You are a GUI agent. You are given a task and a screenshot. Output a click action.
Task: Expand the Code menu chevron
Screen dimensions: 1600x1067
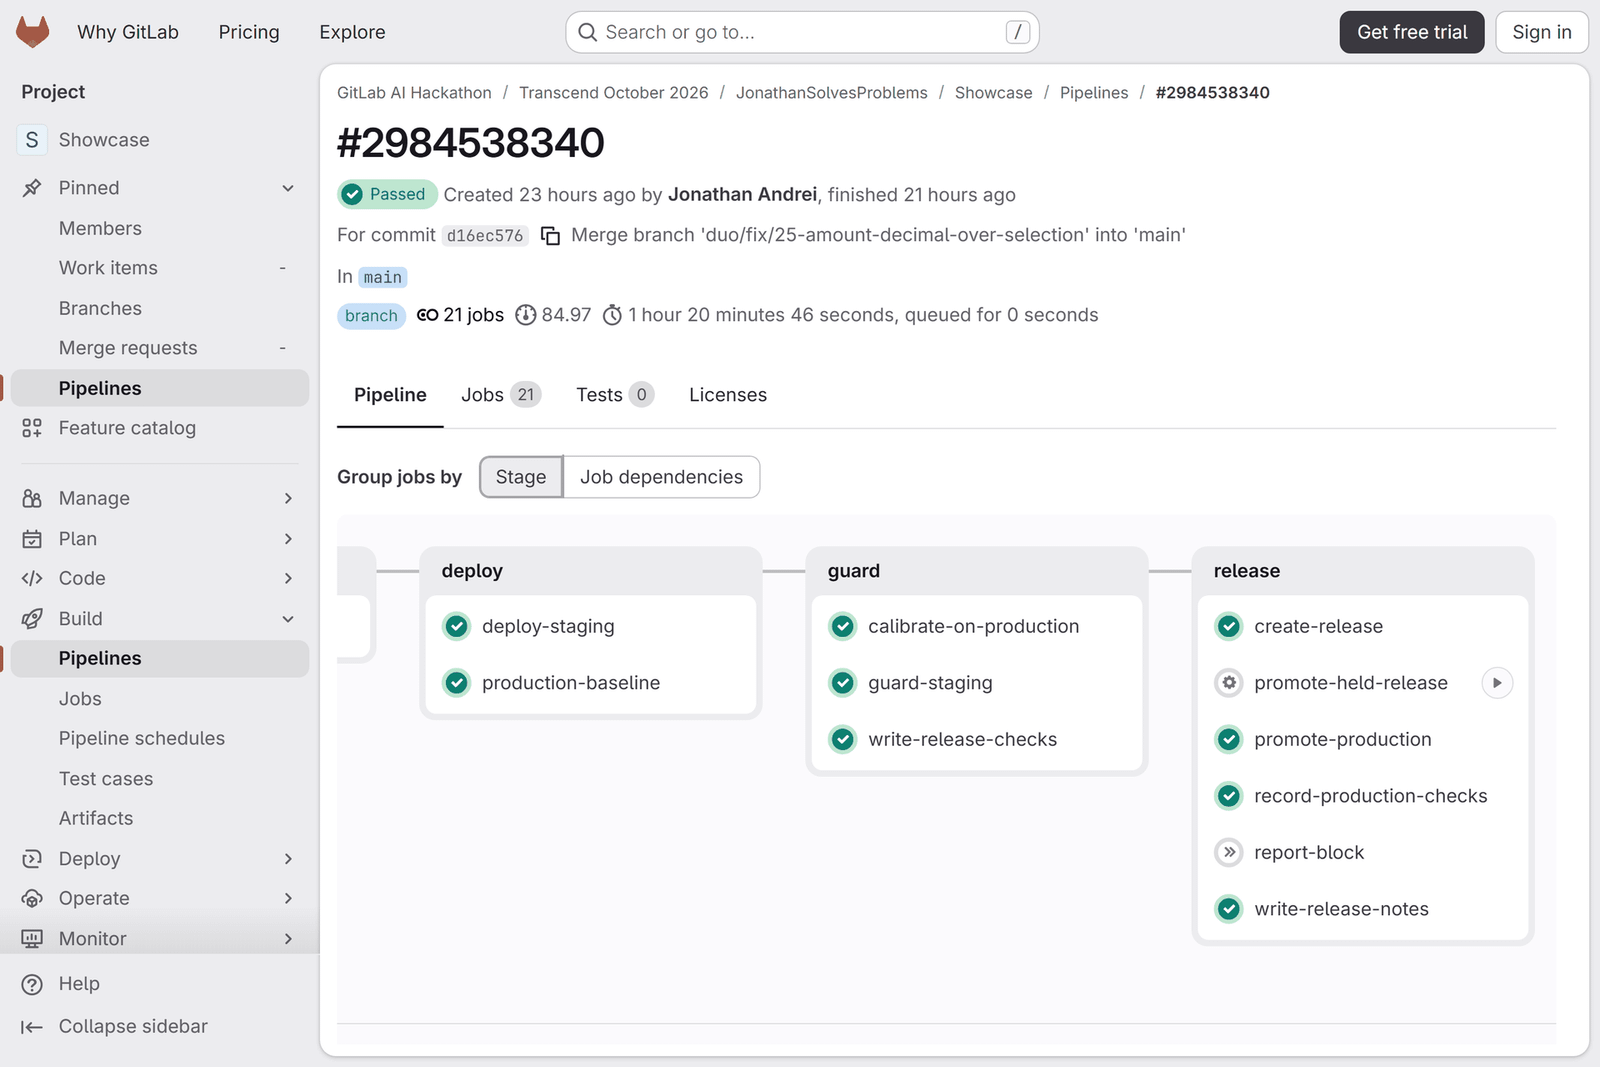pos(288,578)
